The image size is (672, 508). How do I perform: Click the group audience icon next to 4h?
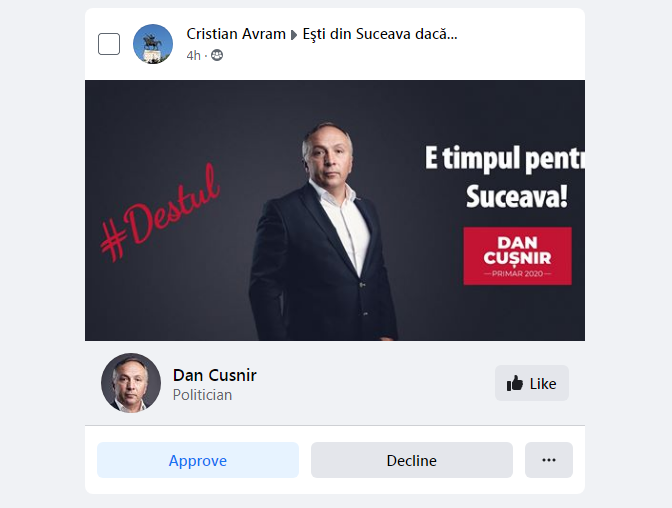click(217, 55)
